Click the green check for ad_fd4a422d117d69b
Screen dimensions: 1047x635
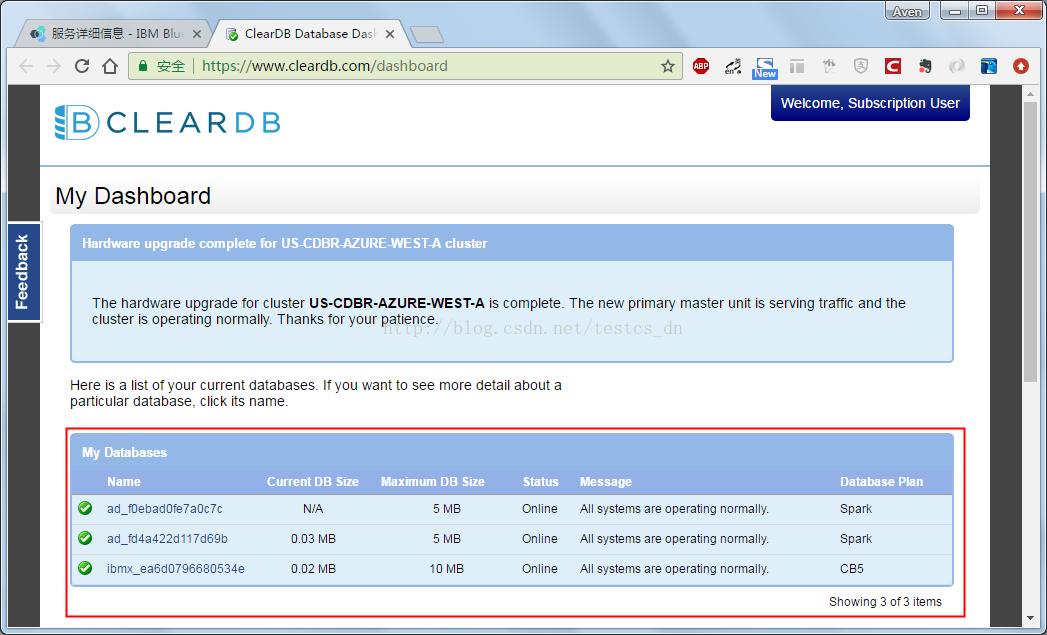pyautogui.click(x=85, y=538)
